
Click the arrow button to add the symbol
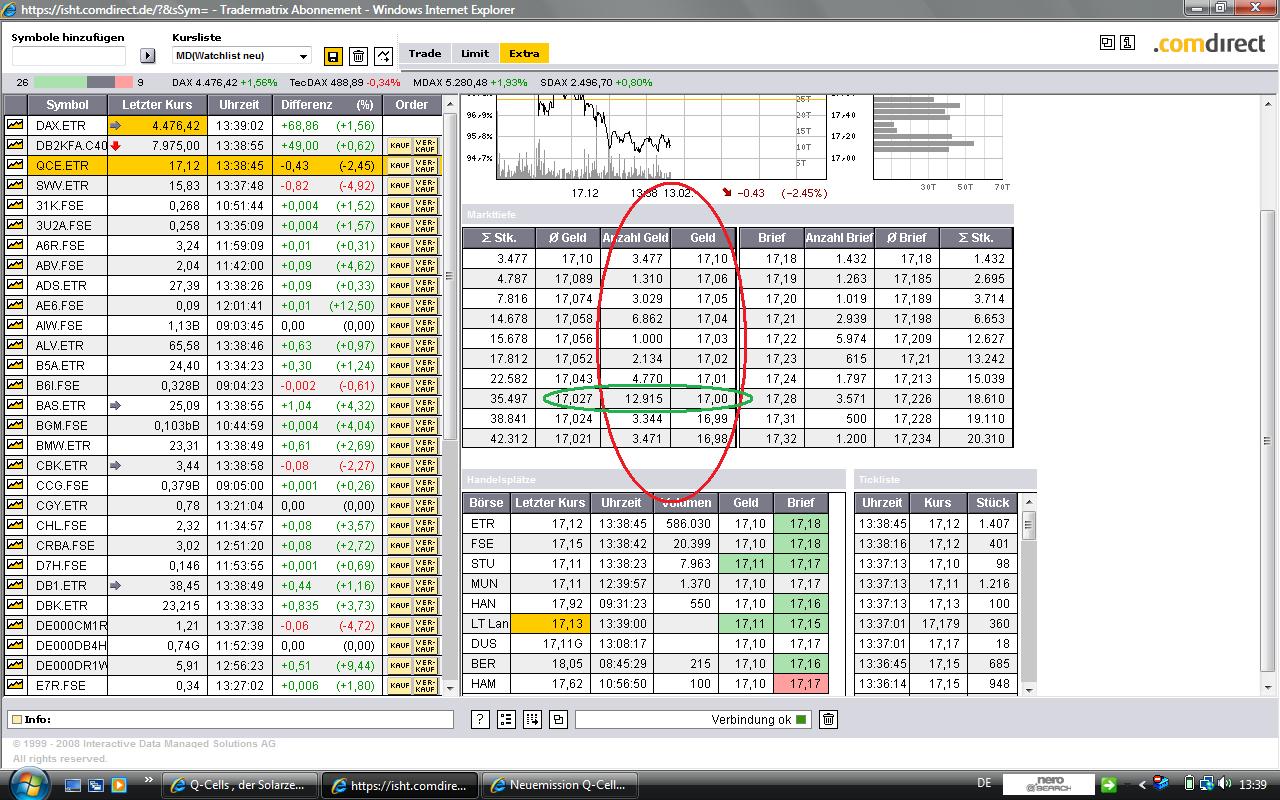click(x=148, y=56)
